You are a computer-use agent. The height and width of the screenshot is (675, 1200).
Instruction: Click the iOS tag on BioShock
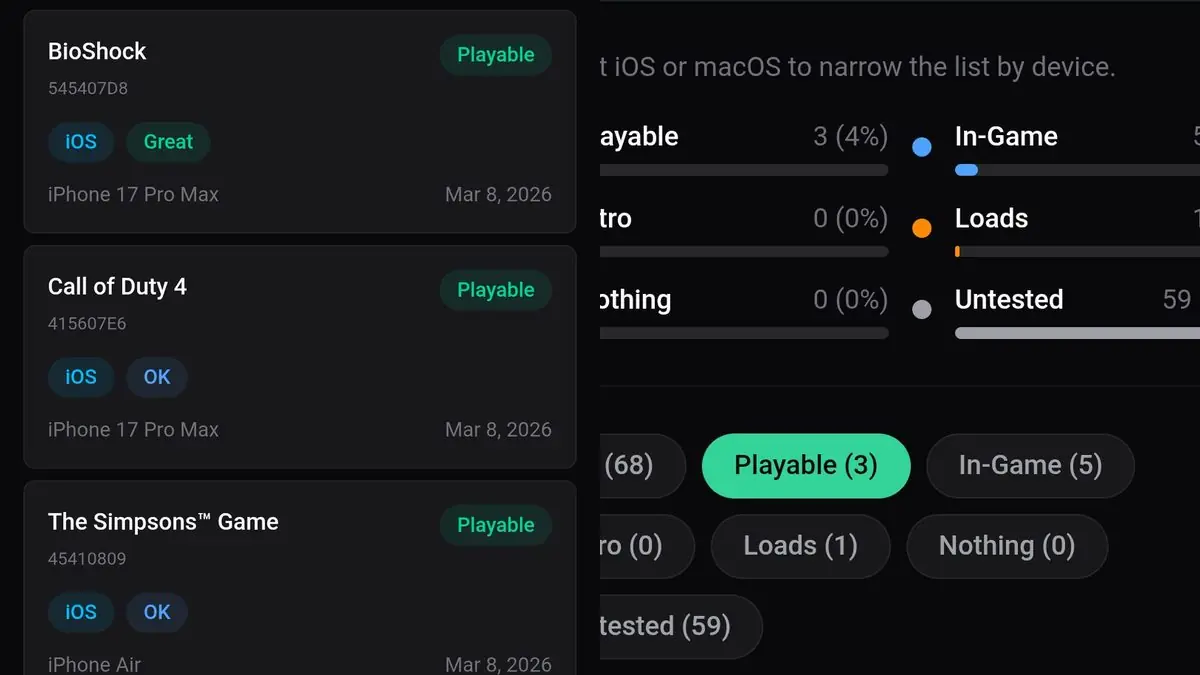point(81,142)
